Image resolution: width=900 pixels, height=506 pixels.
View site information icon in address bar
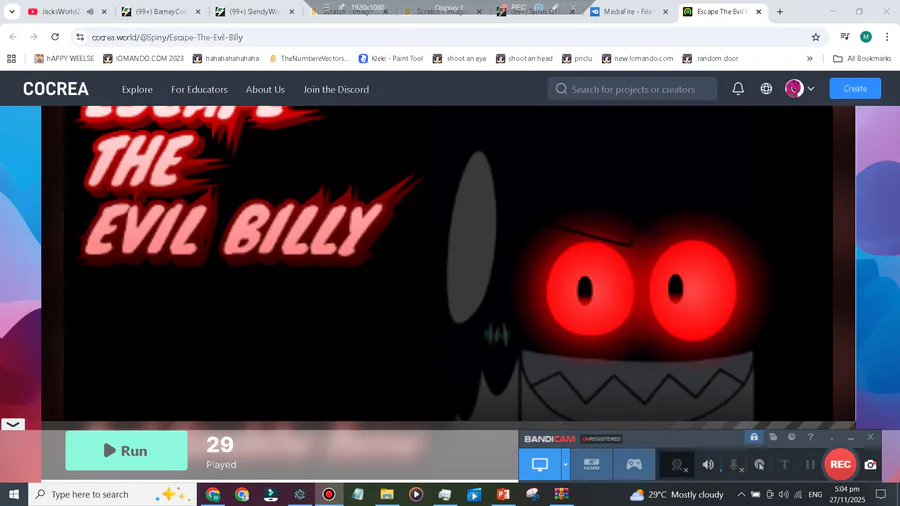point(80,37)
